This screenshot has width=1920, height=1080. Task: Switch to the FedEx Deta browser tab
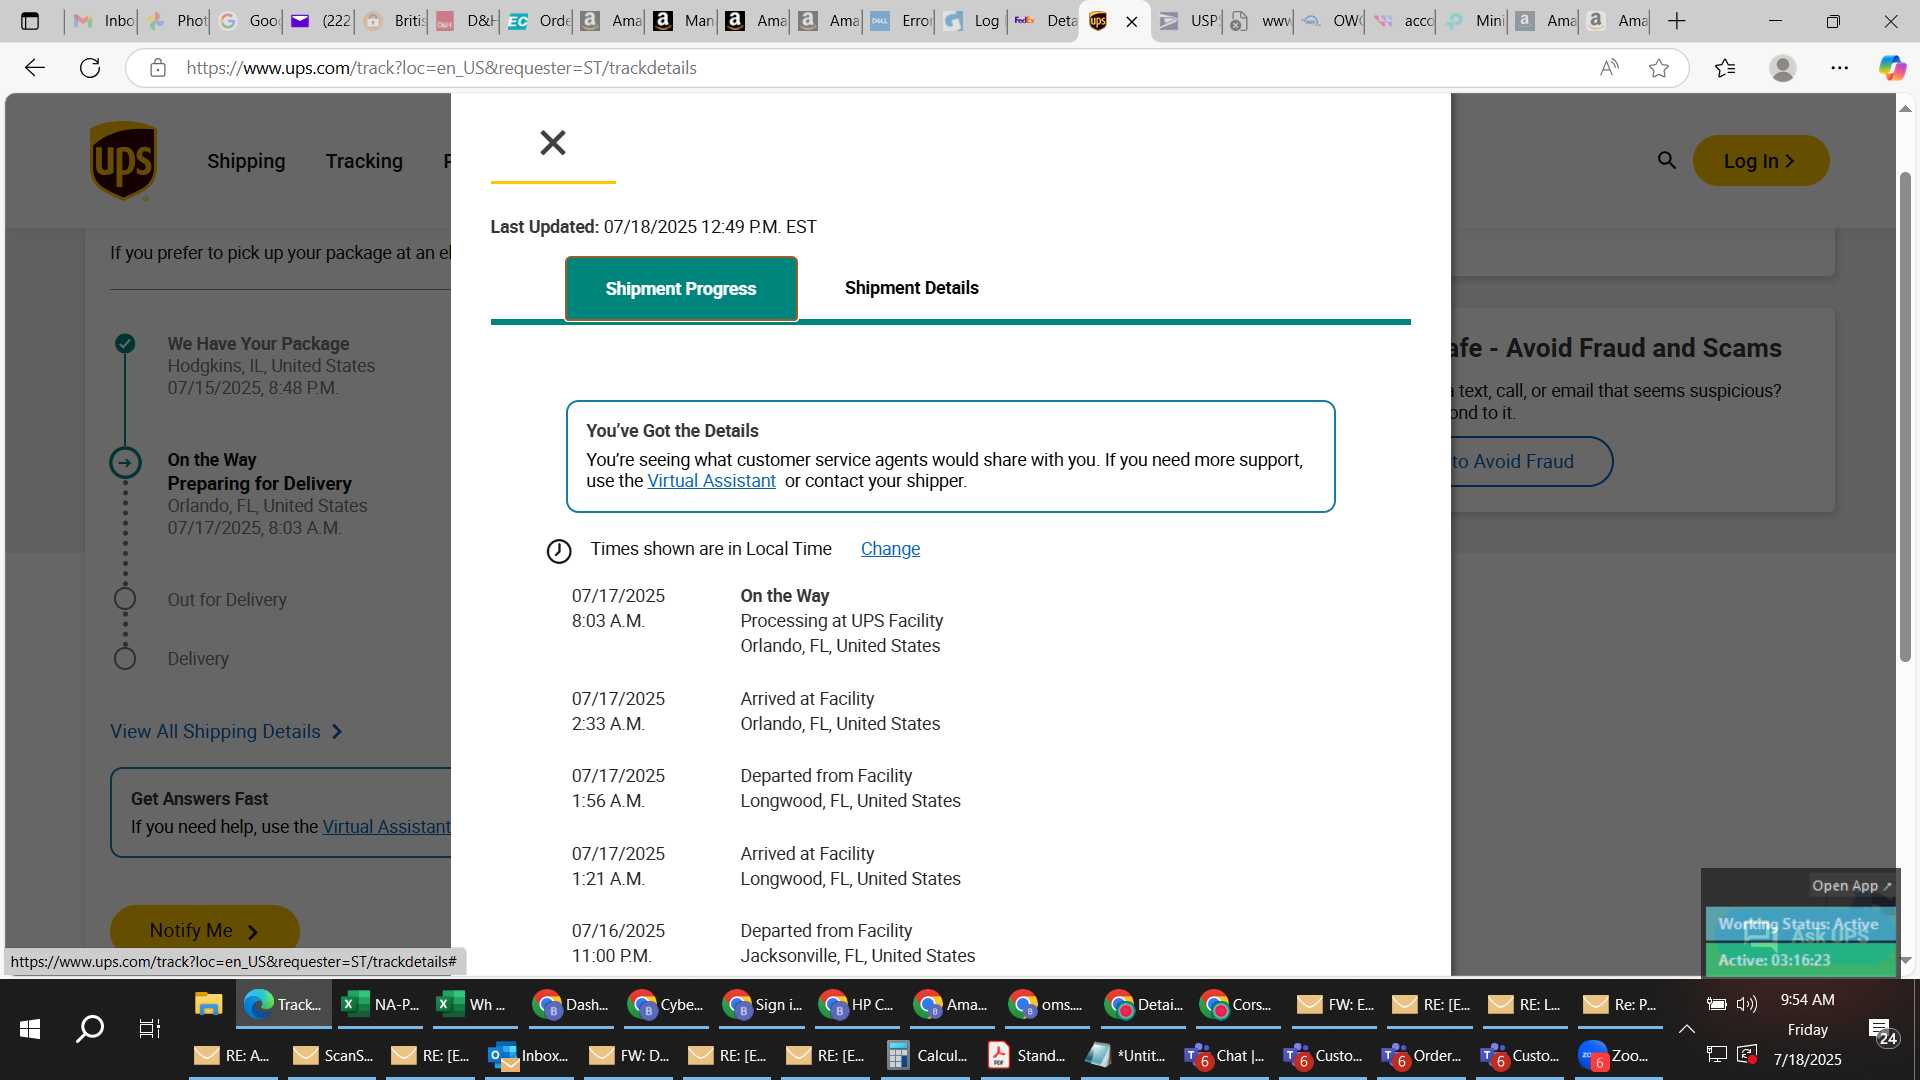click(1043, 21)
